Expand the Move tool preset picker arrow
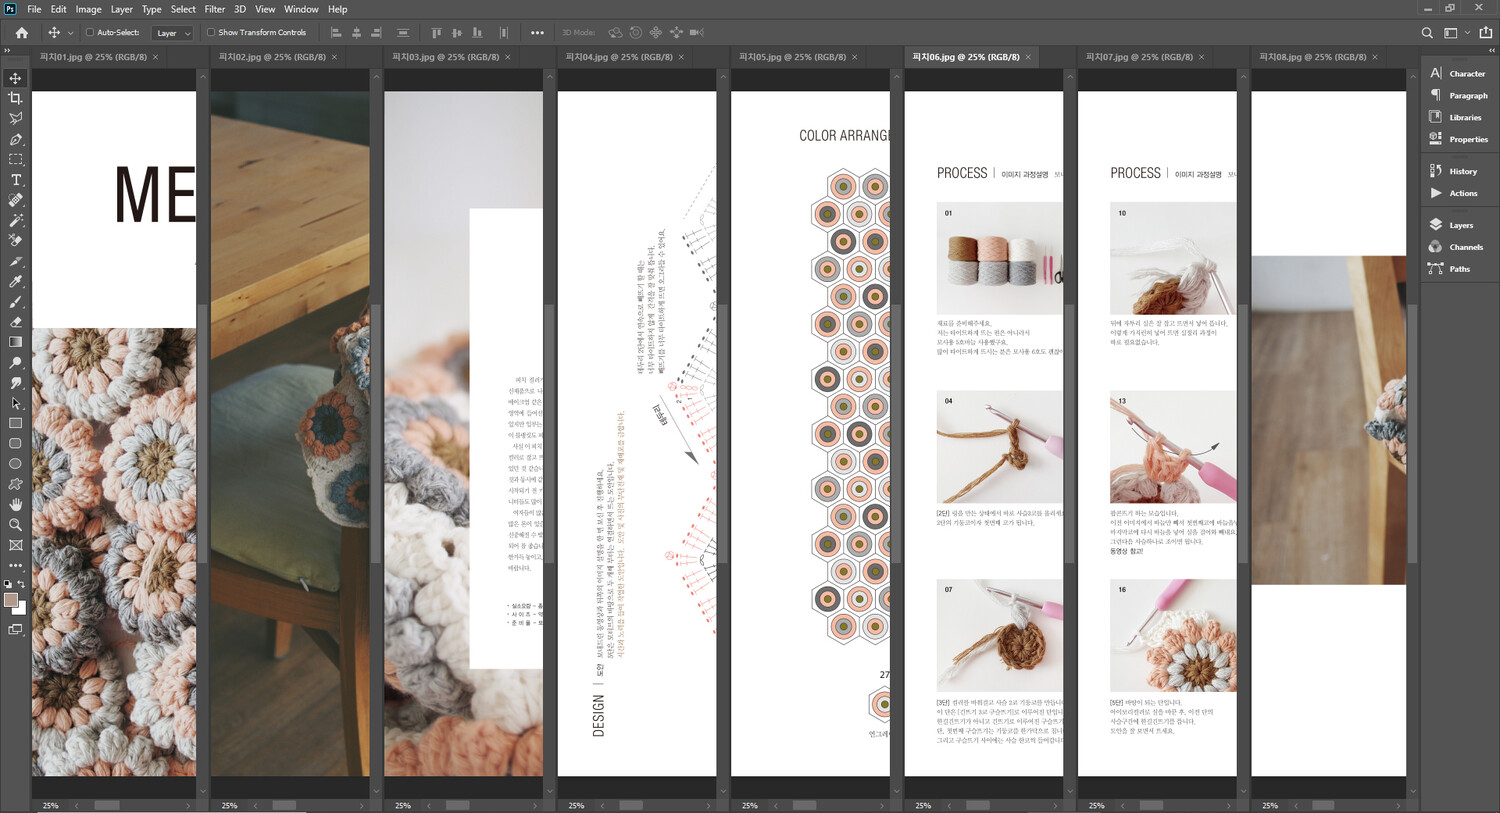The image size is (1500, 813). (x=70, y=33)
